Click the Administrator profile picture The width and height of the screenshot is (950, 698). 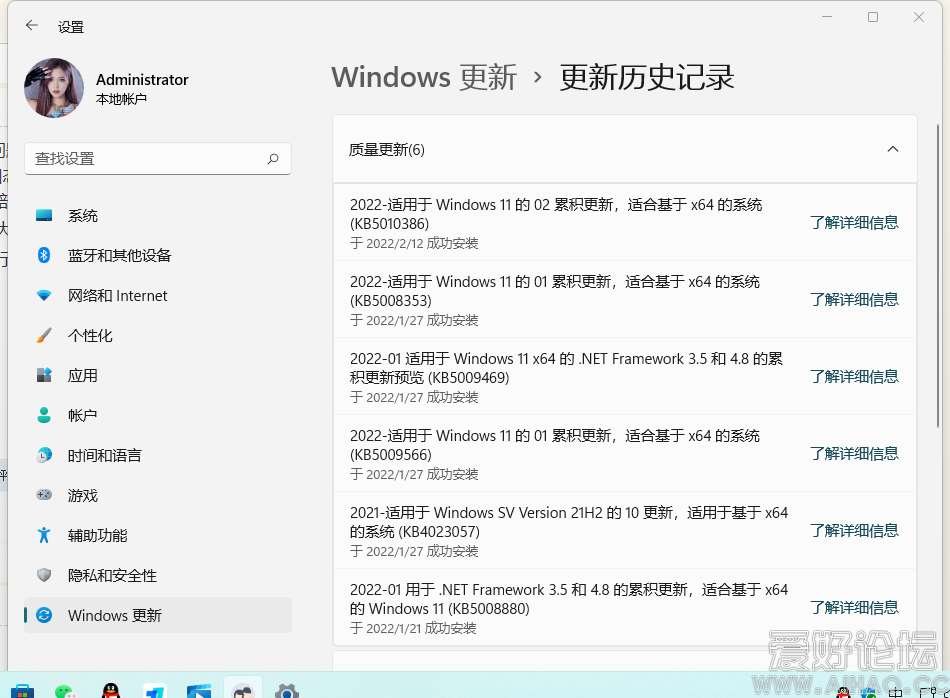coord(53,88)
